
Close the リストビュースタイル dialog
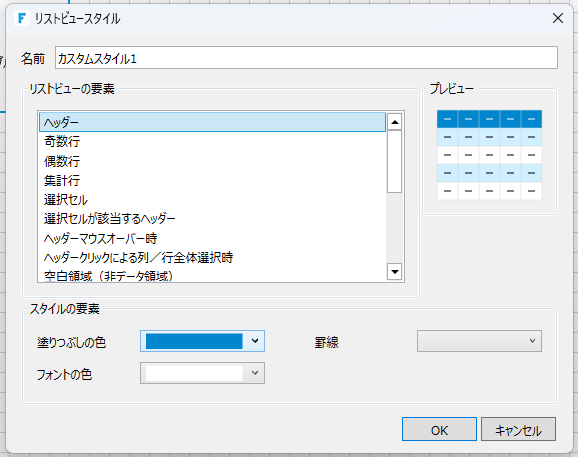coord(558,18)
